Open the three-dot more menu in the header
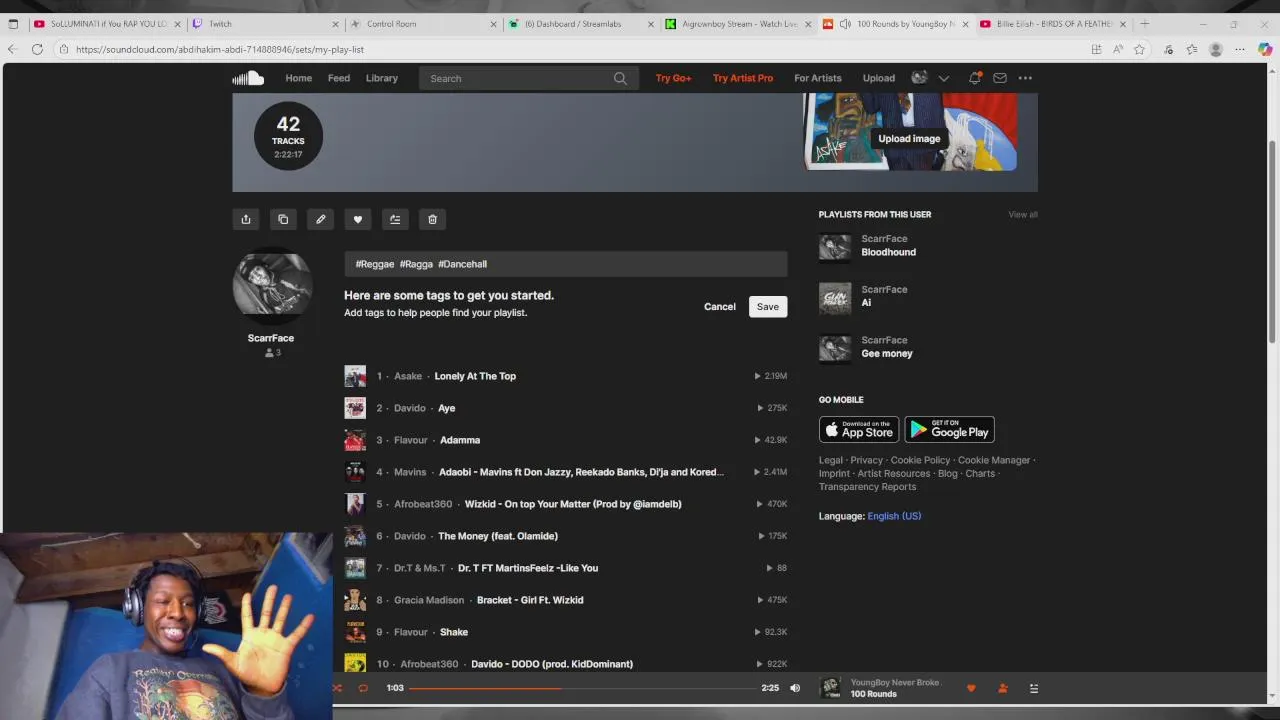This screenshot has width=1280, height=720. tap(1025, 78)
